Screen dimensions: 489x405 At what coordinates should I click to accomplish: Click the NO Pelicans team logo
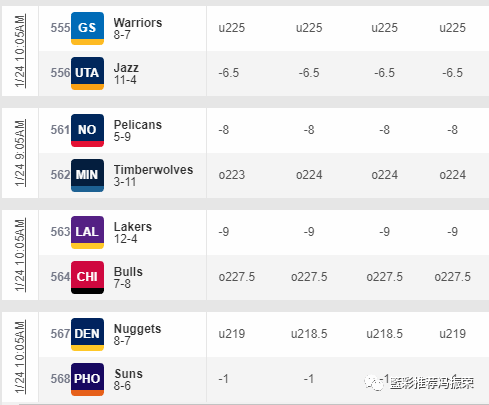[87, 130]
